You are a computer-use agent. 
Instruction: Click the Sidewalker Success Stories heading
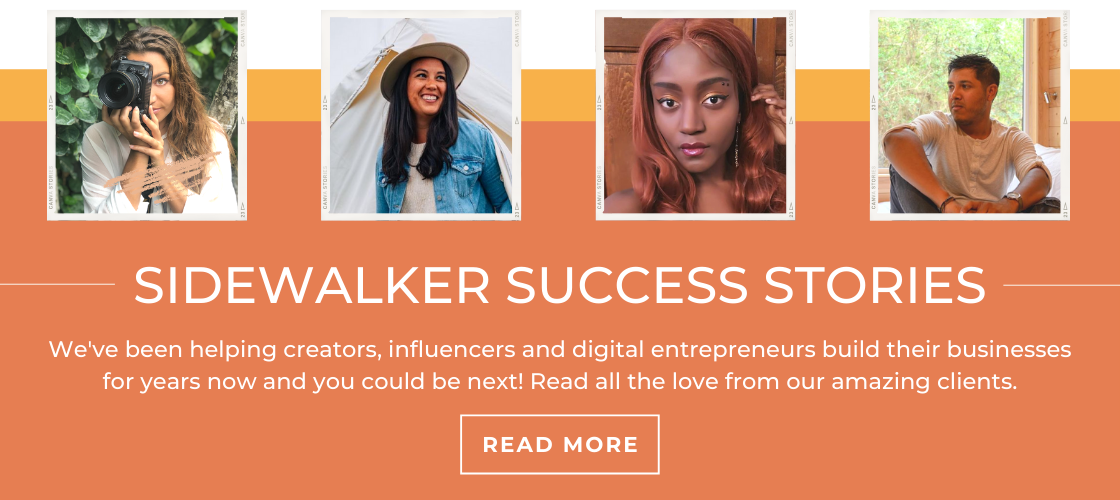[559, 286]
